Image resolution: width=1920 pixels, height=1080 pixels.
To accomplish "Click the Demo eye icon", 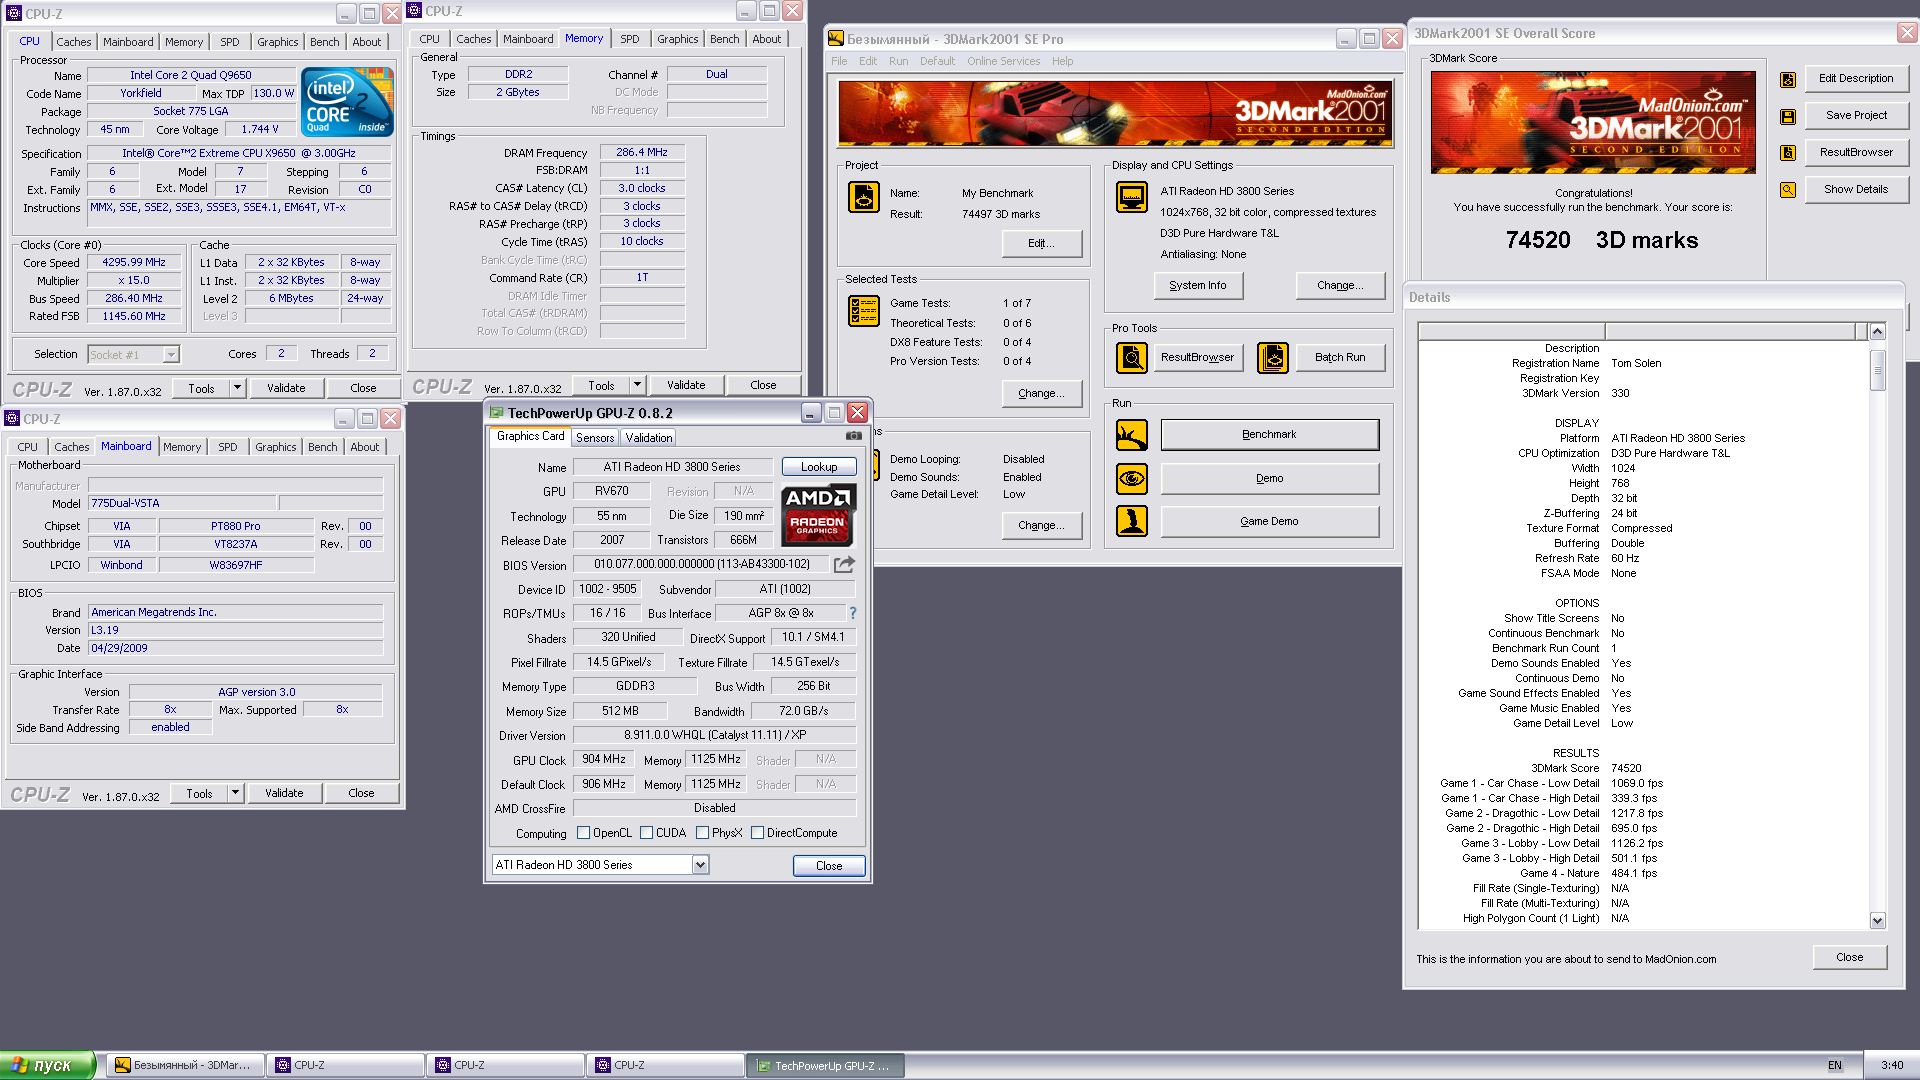I will tap(1132, 478).
